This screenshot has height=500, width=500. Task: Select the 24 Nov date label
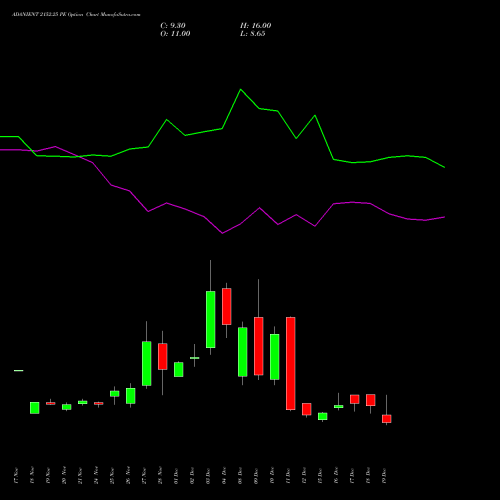click(96, 476)
